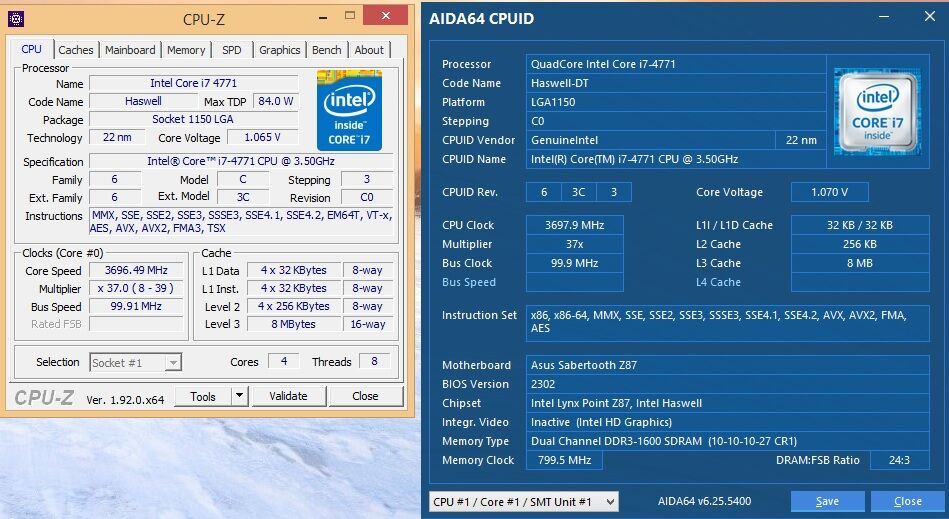949x519 pixels.
Task: Click the AIDA64 Multiplier value 37x
Action: click(574, 244)
